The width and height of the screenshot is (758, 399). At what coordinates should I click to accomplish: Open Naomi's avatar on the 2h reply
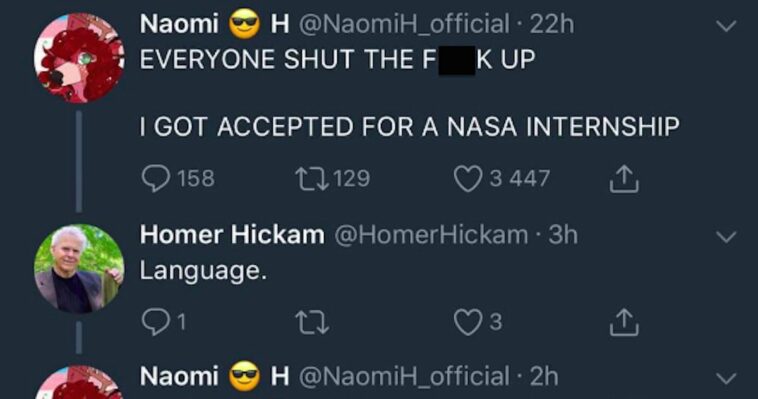click(x=79, y=383)
